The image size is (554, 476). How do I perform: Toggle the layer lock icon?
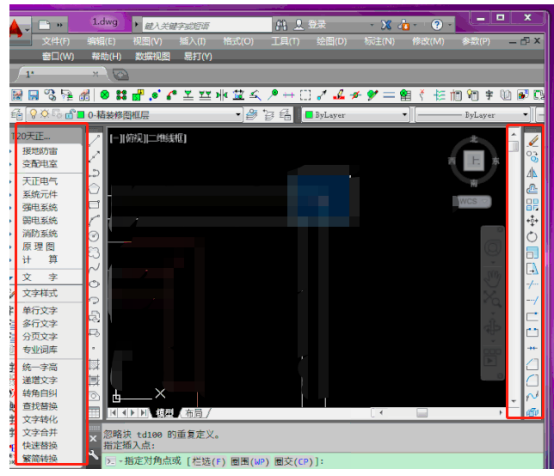pos(70,114)
